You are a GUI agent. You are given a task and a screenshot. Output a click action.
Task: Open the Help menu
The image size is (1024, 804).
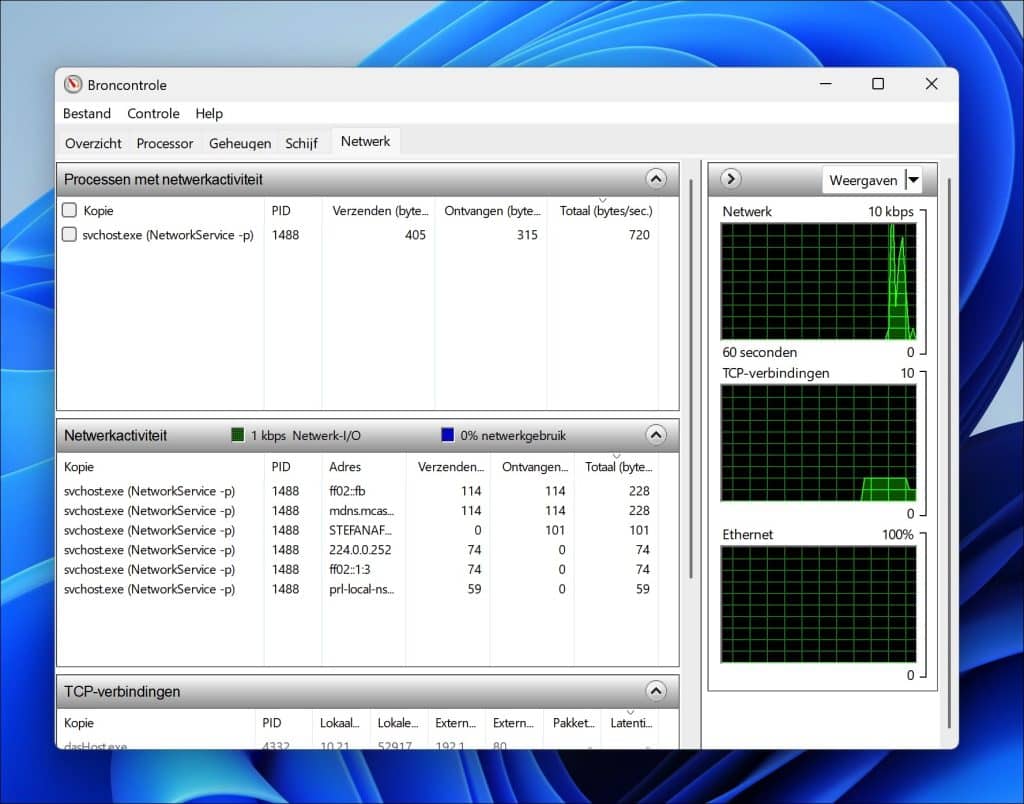[209, 114]
